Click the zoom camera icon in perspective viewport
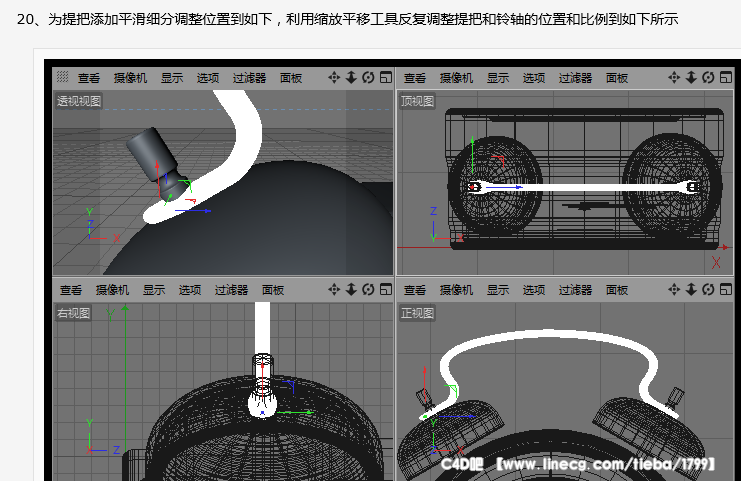This screenshot has width=741, height=481. tap(351, 77)
